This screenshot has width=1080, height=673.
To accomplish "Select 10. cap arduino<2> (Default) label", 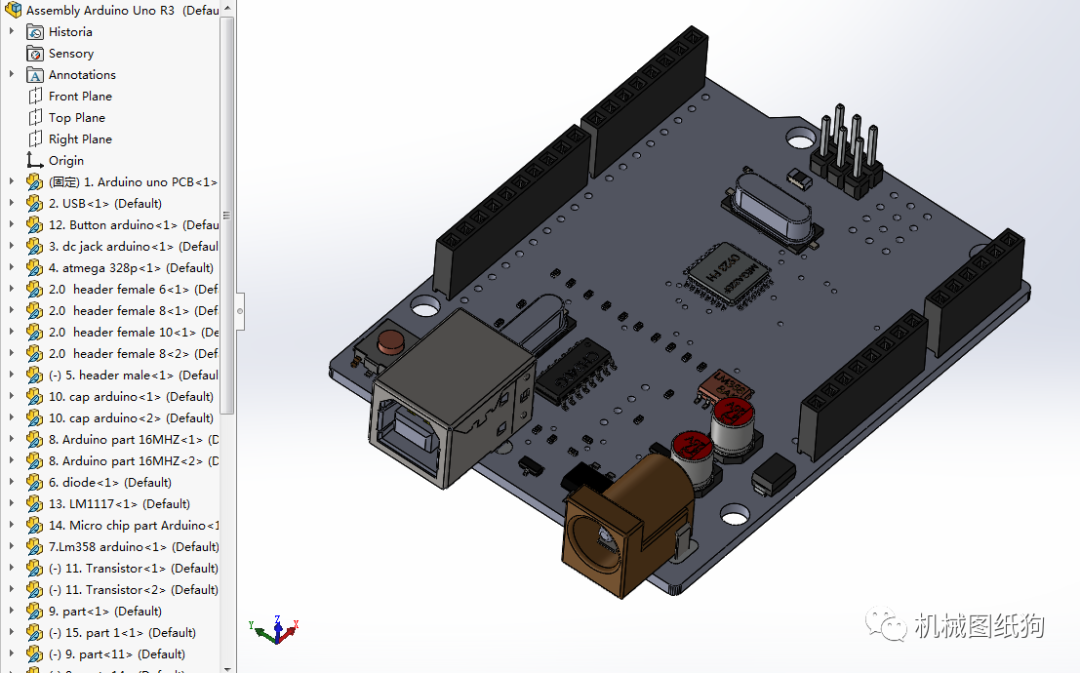I will click(131, 418).
